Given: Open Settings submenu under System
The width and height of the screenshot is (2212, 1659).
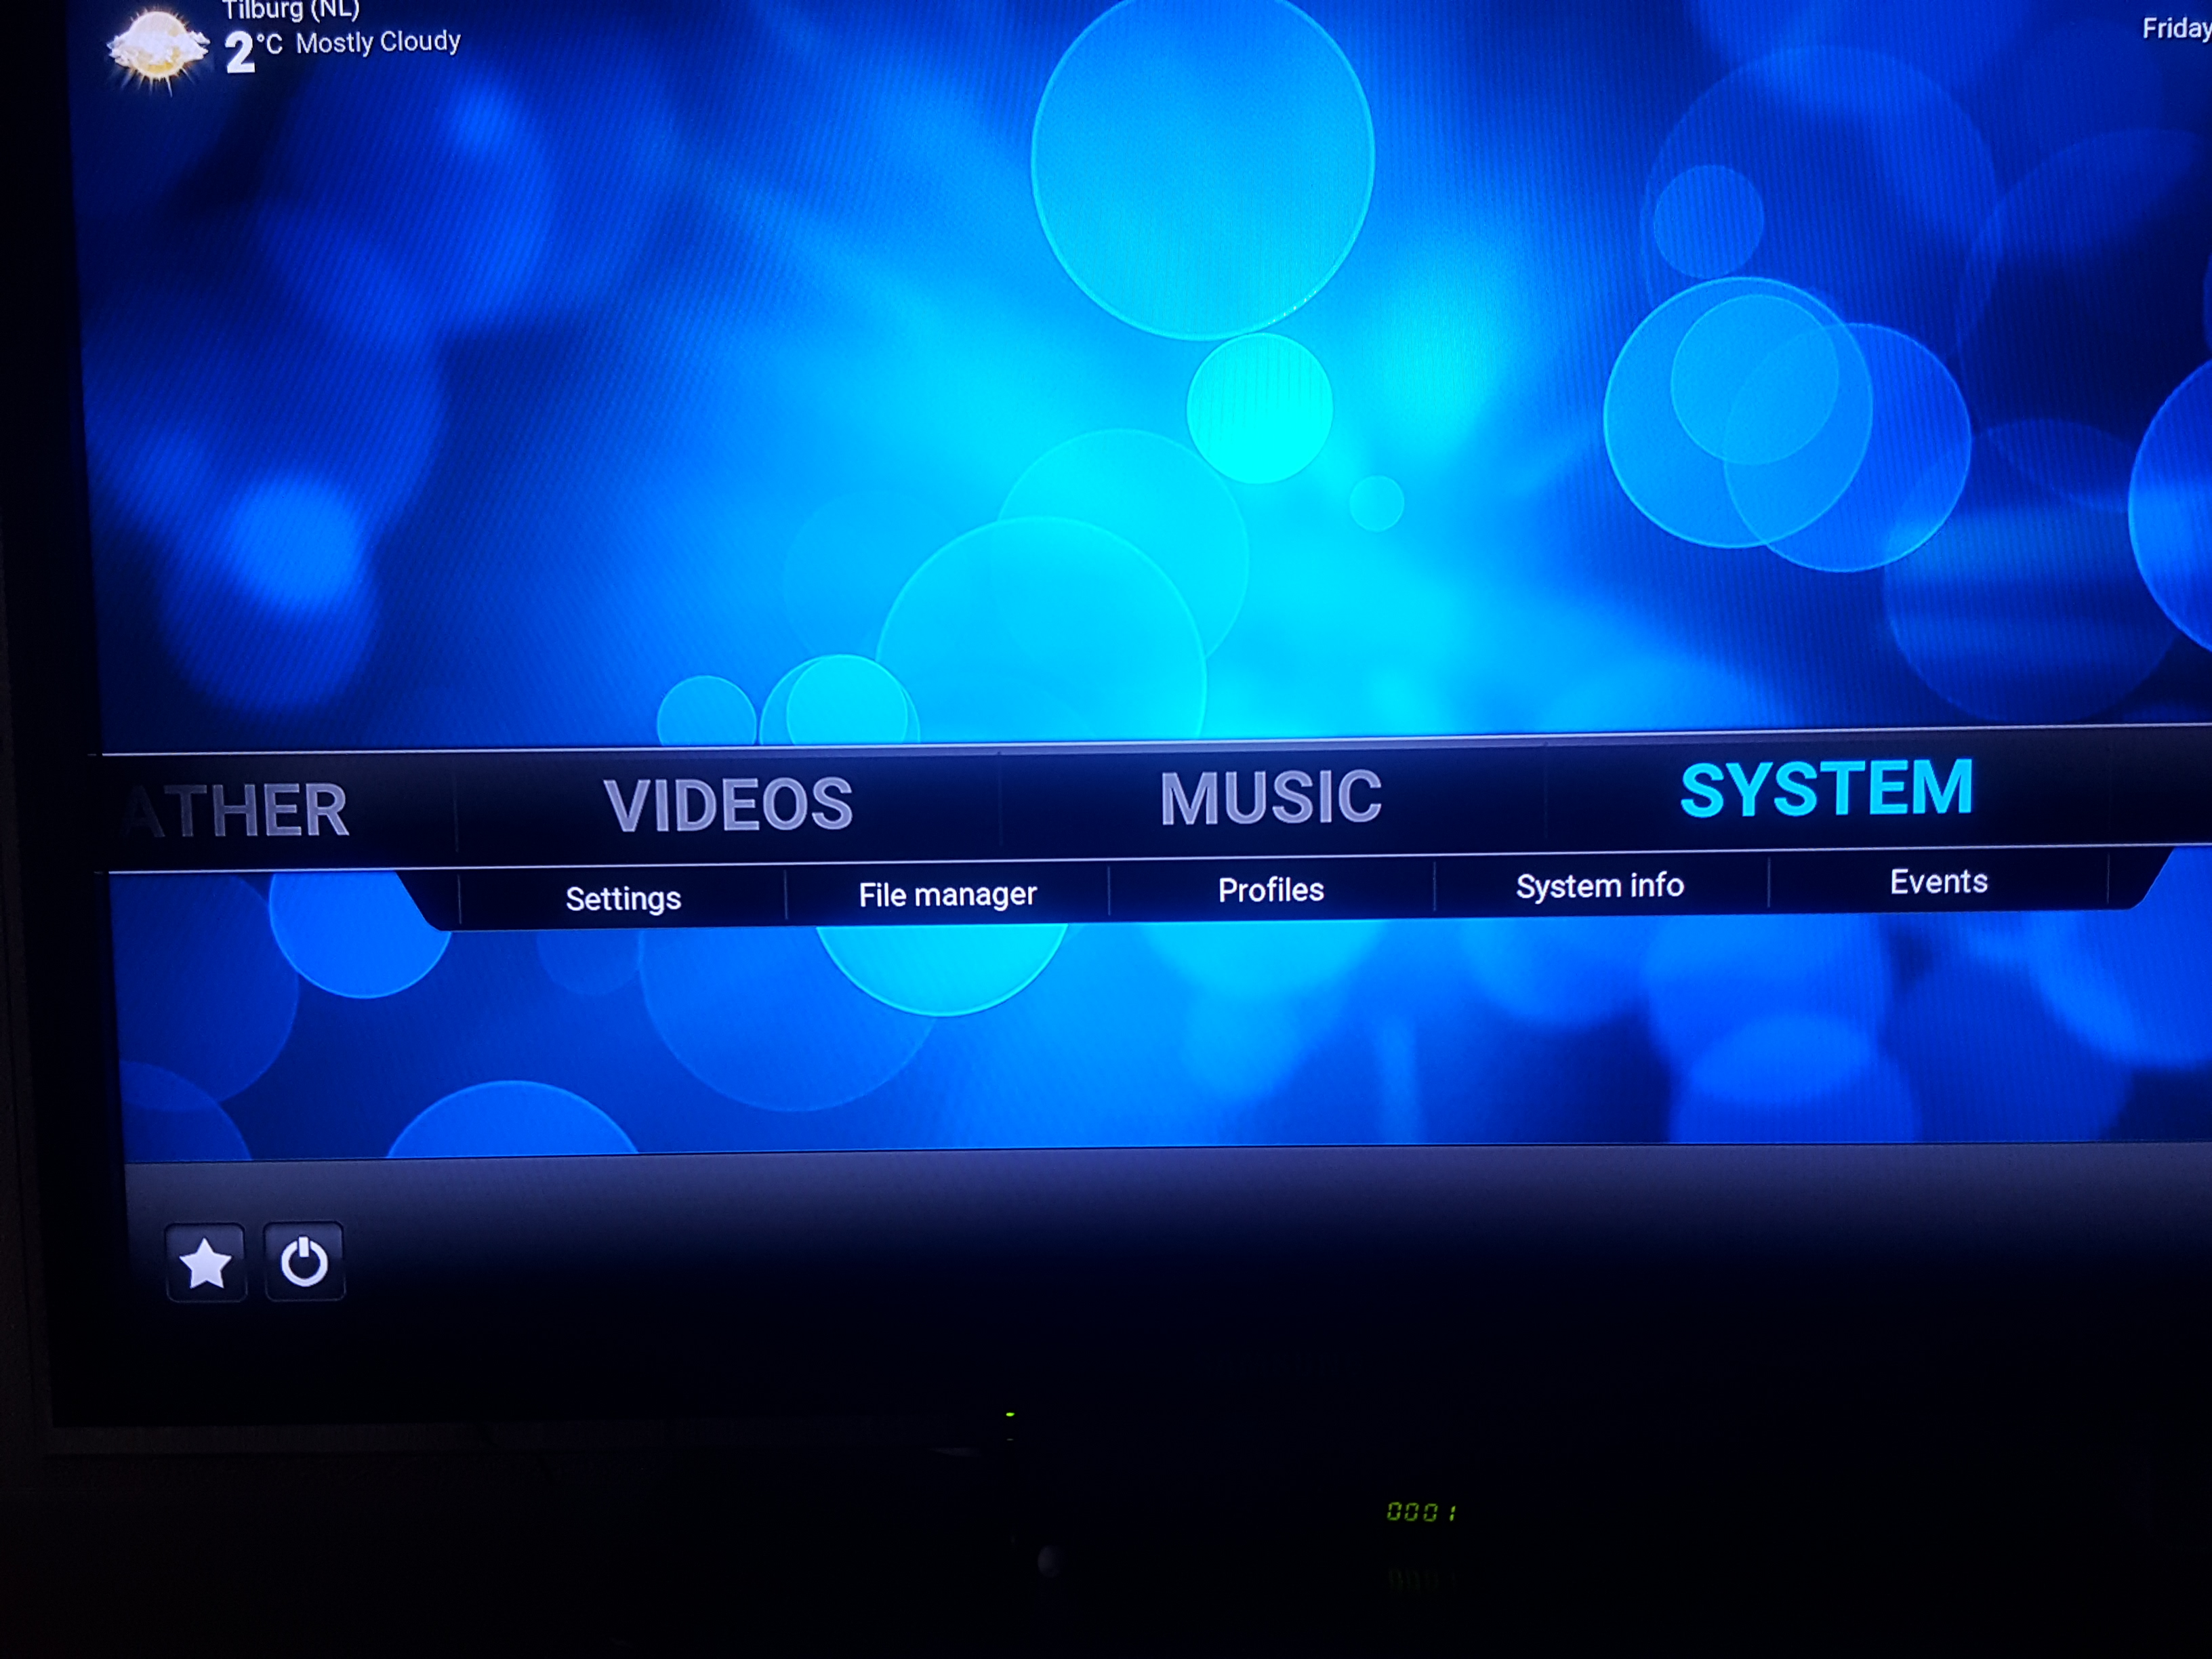Looking at the screenshot, I should click(623, 898).
